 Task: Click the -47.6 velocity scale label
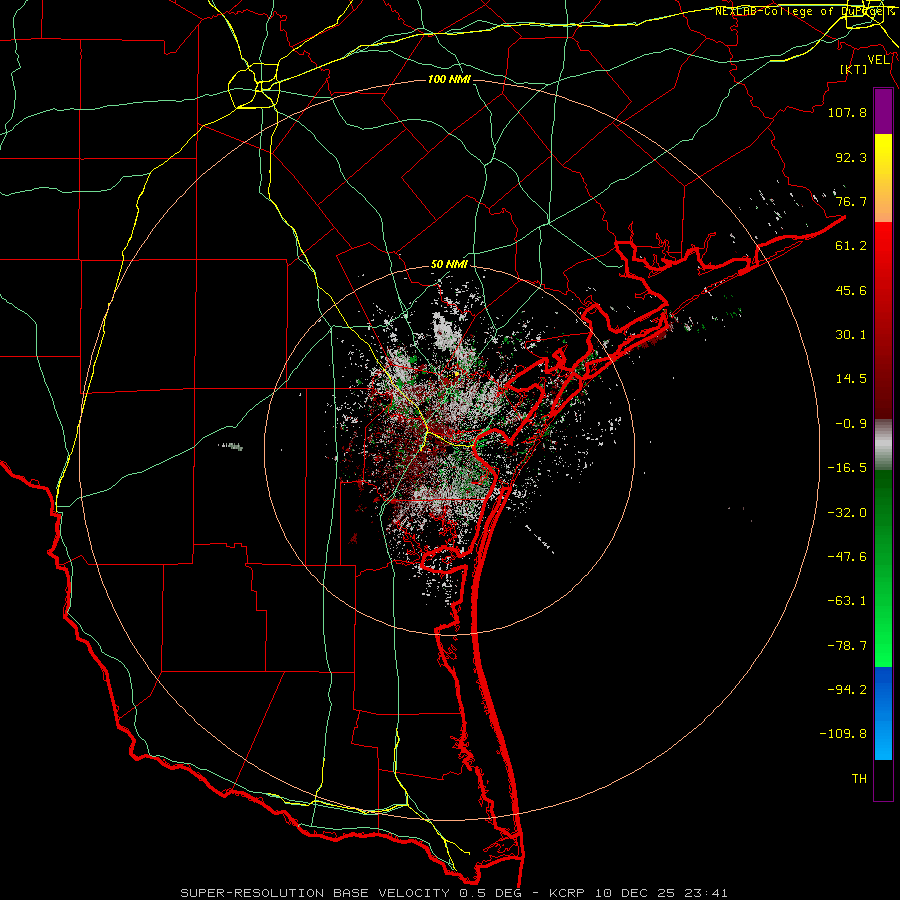[847, 557]
